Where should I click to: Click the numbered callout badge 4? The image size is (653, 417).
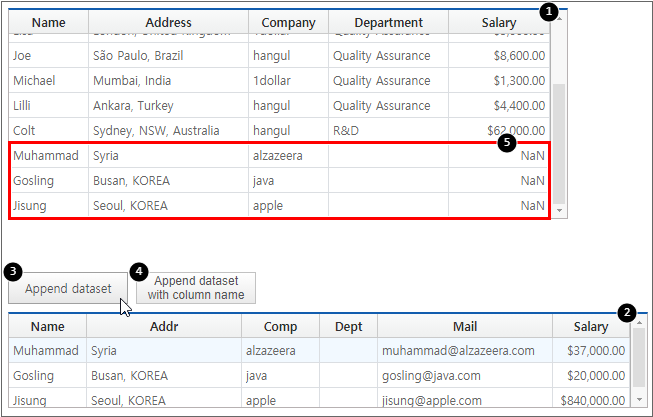(x=139, y=271)
